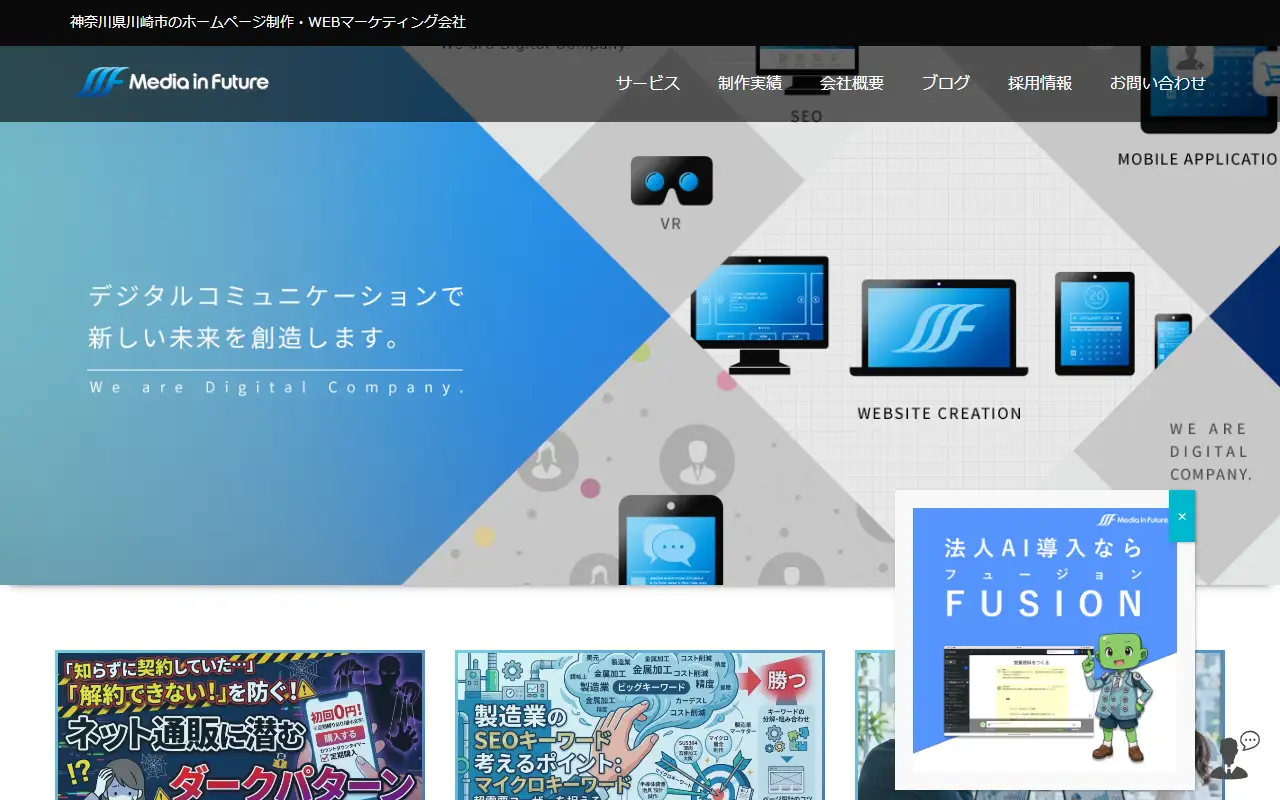Screen dimensions: 1280x800
Task: Close the FUSION popup banner
Action: coord(1182,516)
